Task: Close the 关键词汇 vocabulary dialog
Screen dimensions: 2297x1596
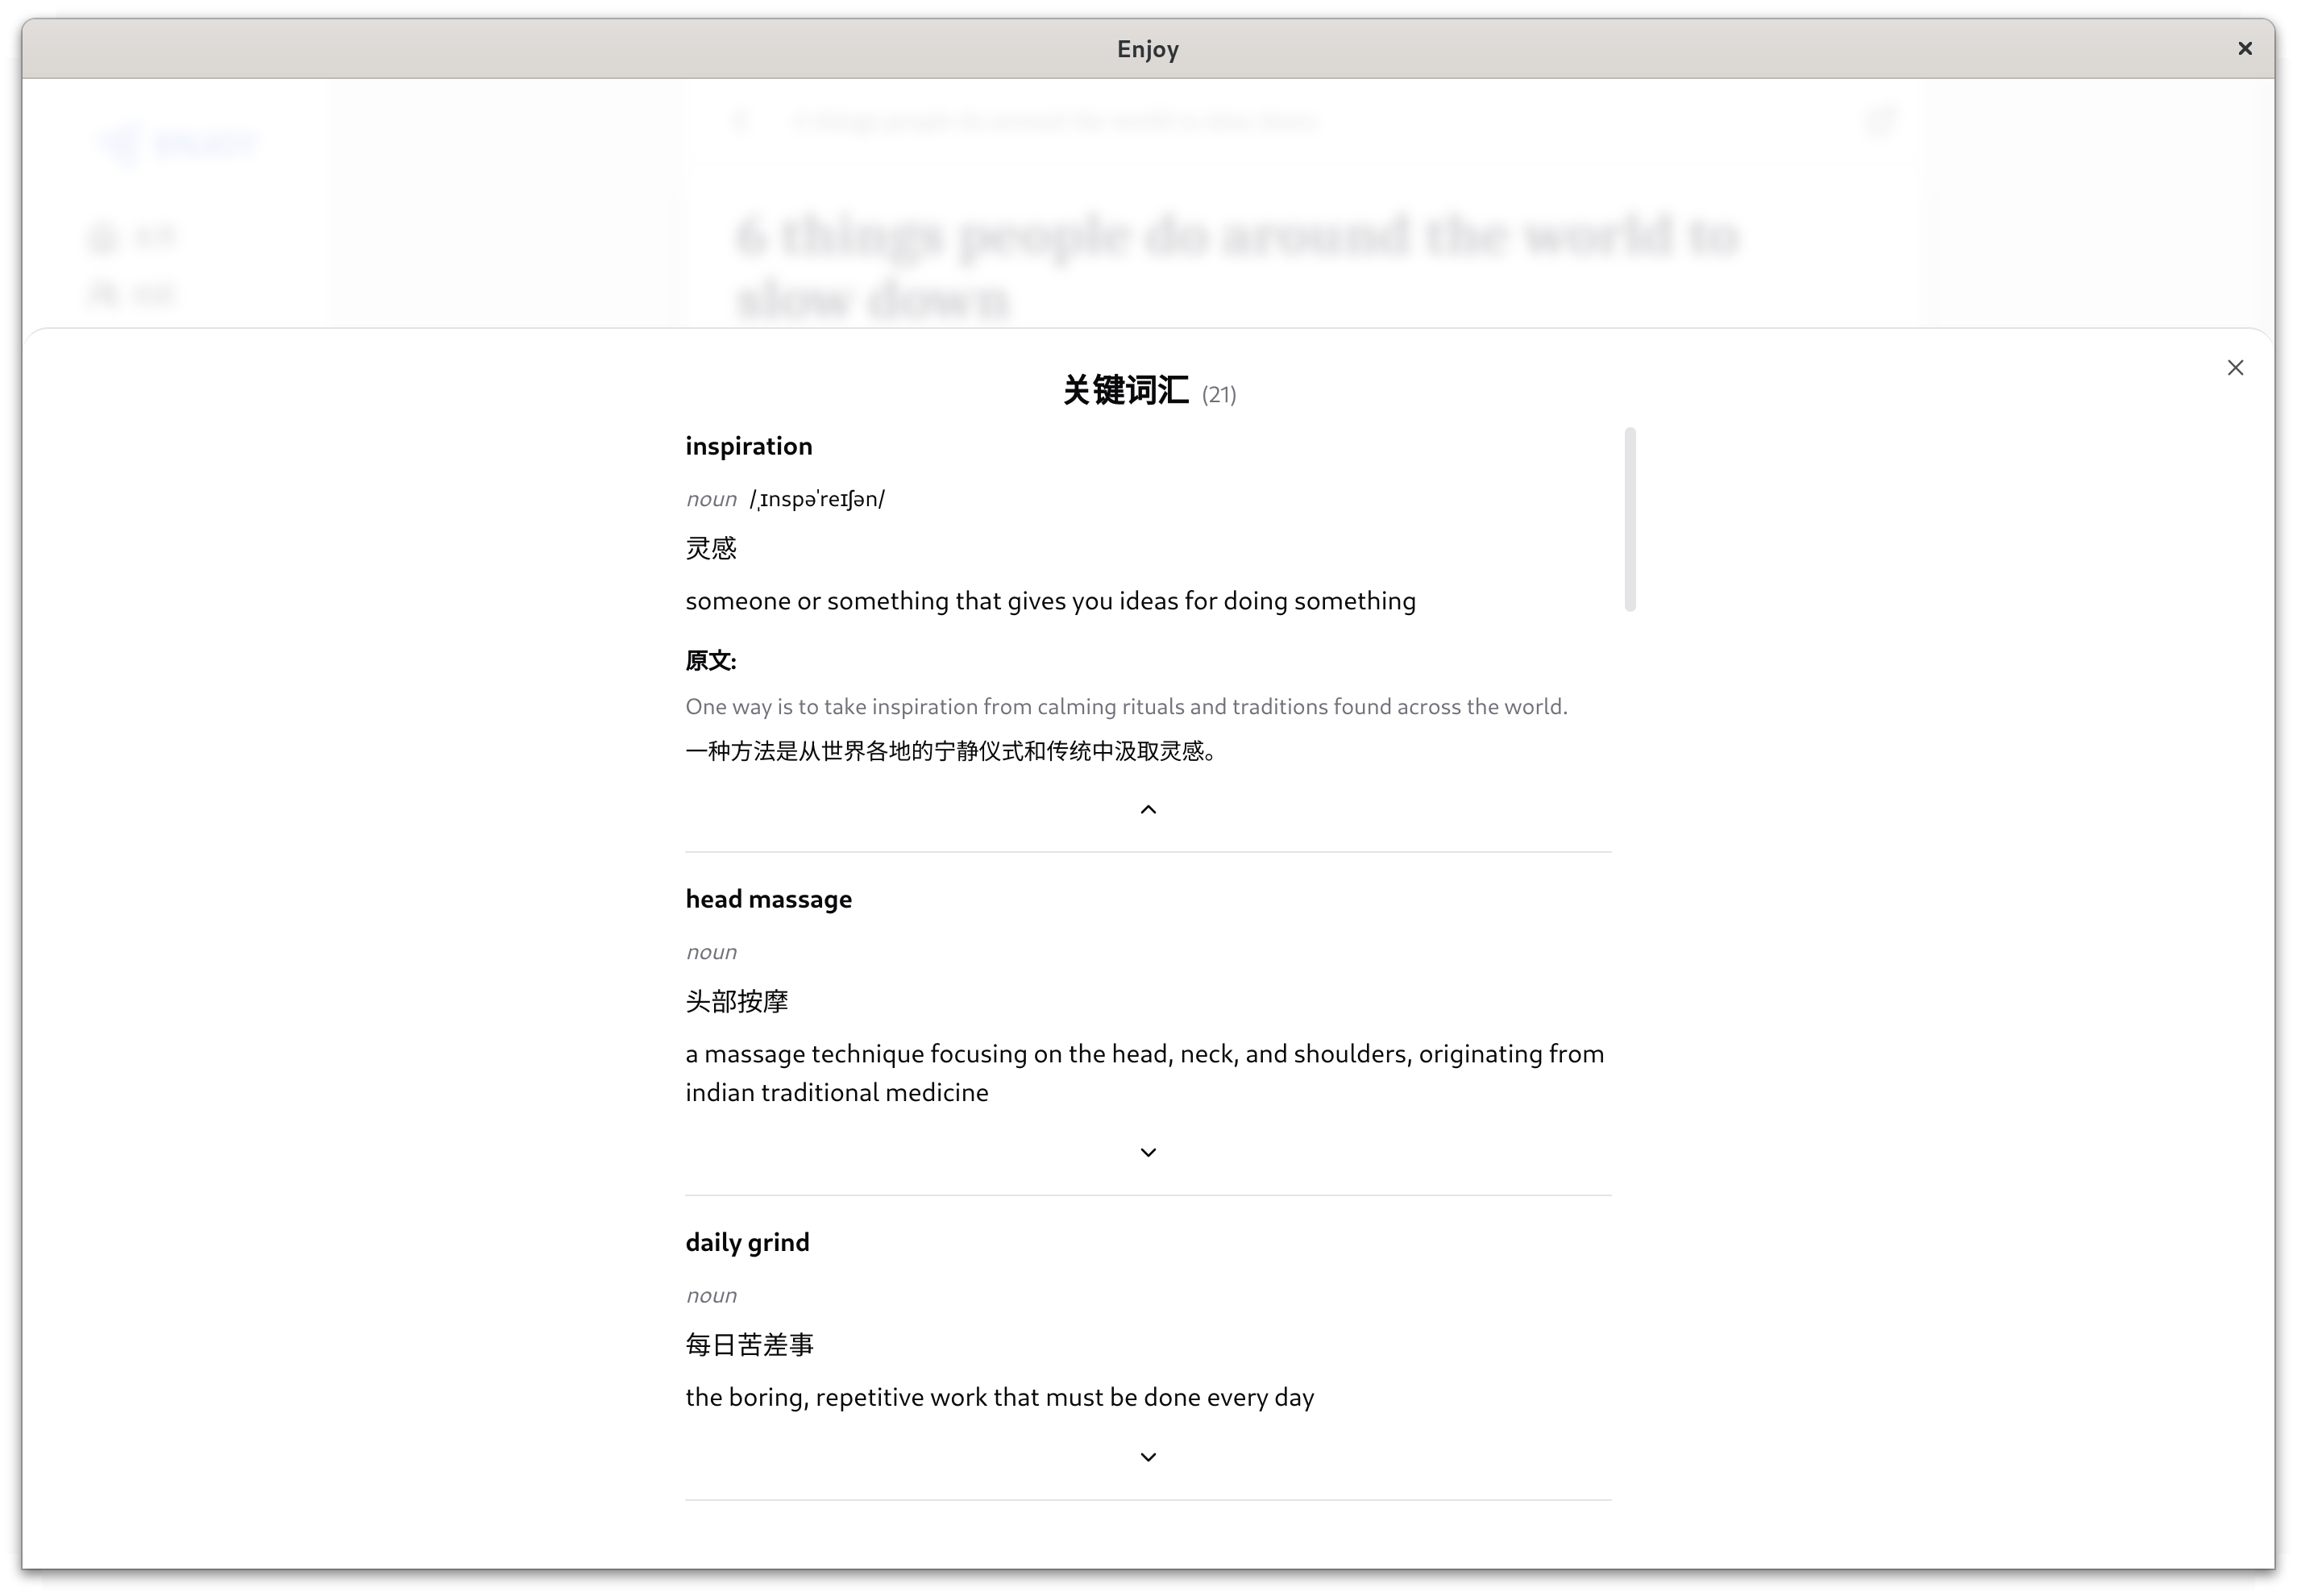Action: pyautogui.click(x=2235, y=367)
